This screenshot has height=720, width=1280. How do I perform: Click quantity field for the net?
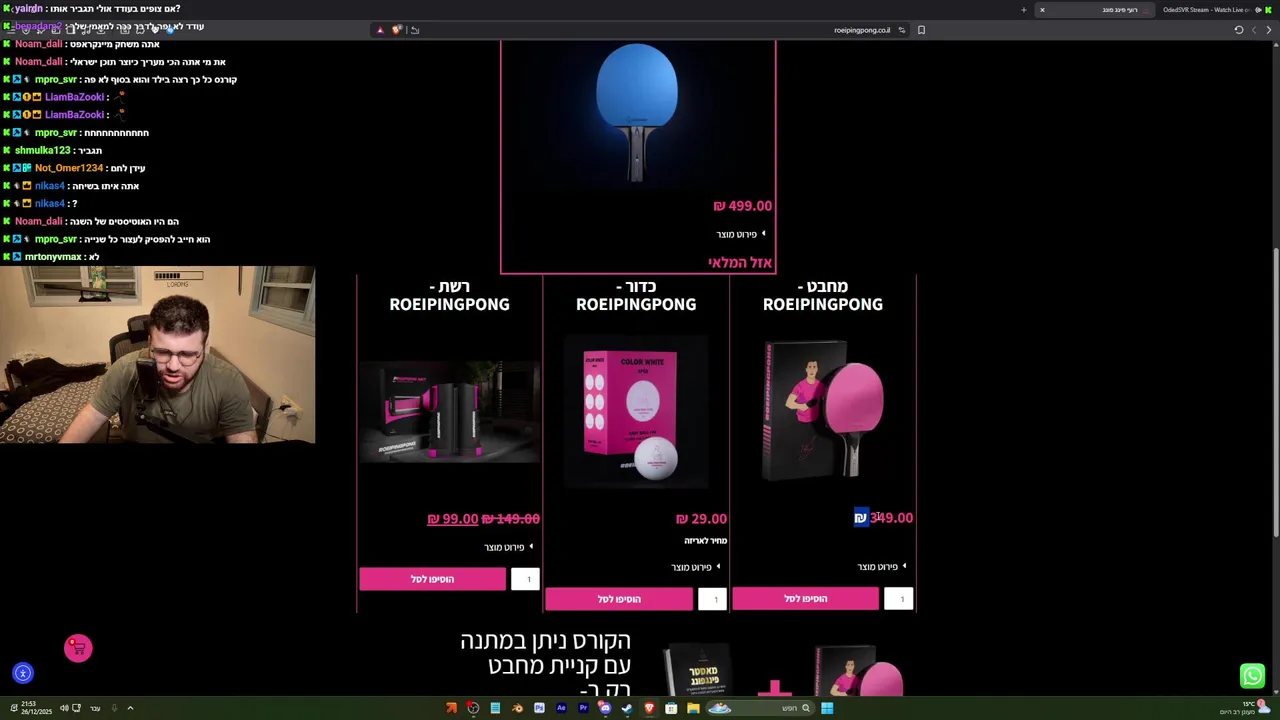(x=526, y=579)
